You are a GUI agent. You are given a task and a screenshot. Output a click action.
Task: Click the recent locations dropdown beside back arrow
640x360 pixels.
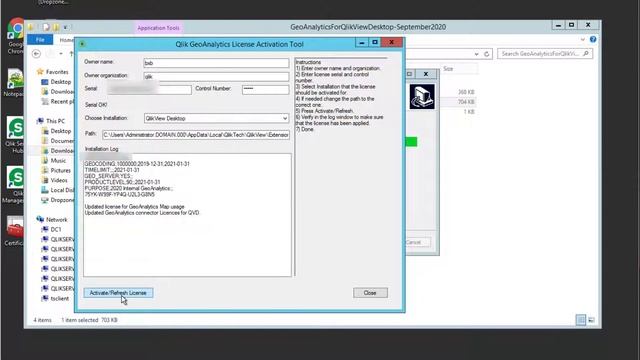pyautogui.click(x=61, y=53)
